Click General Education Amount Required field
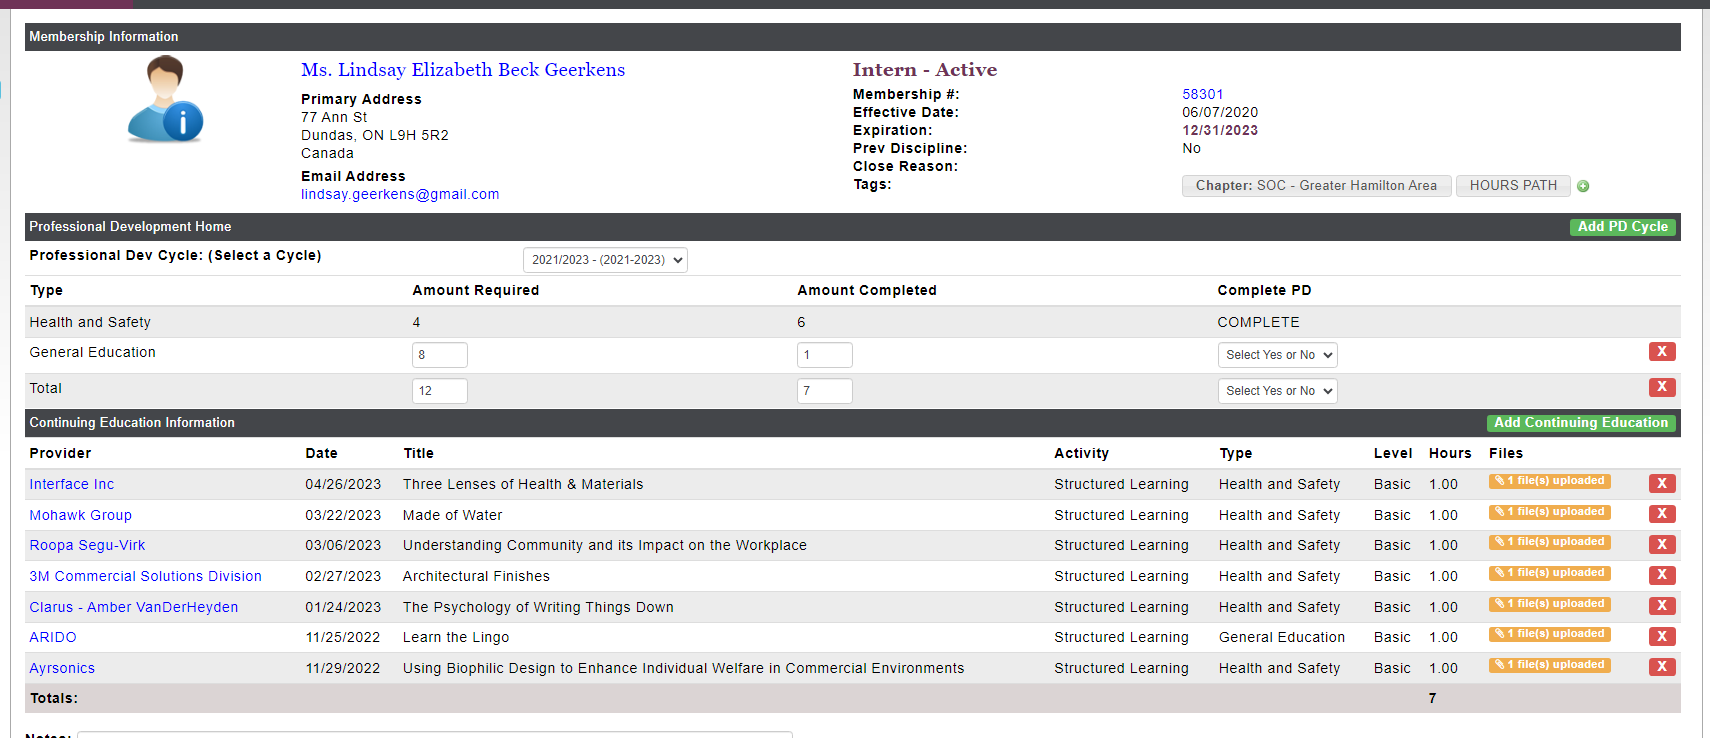The height and width of the screenshot is (738, 1710). [440, 355]
